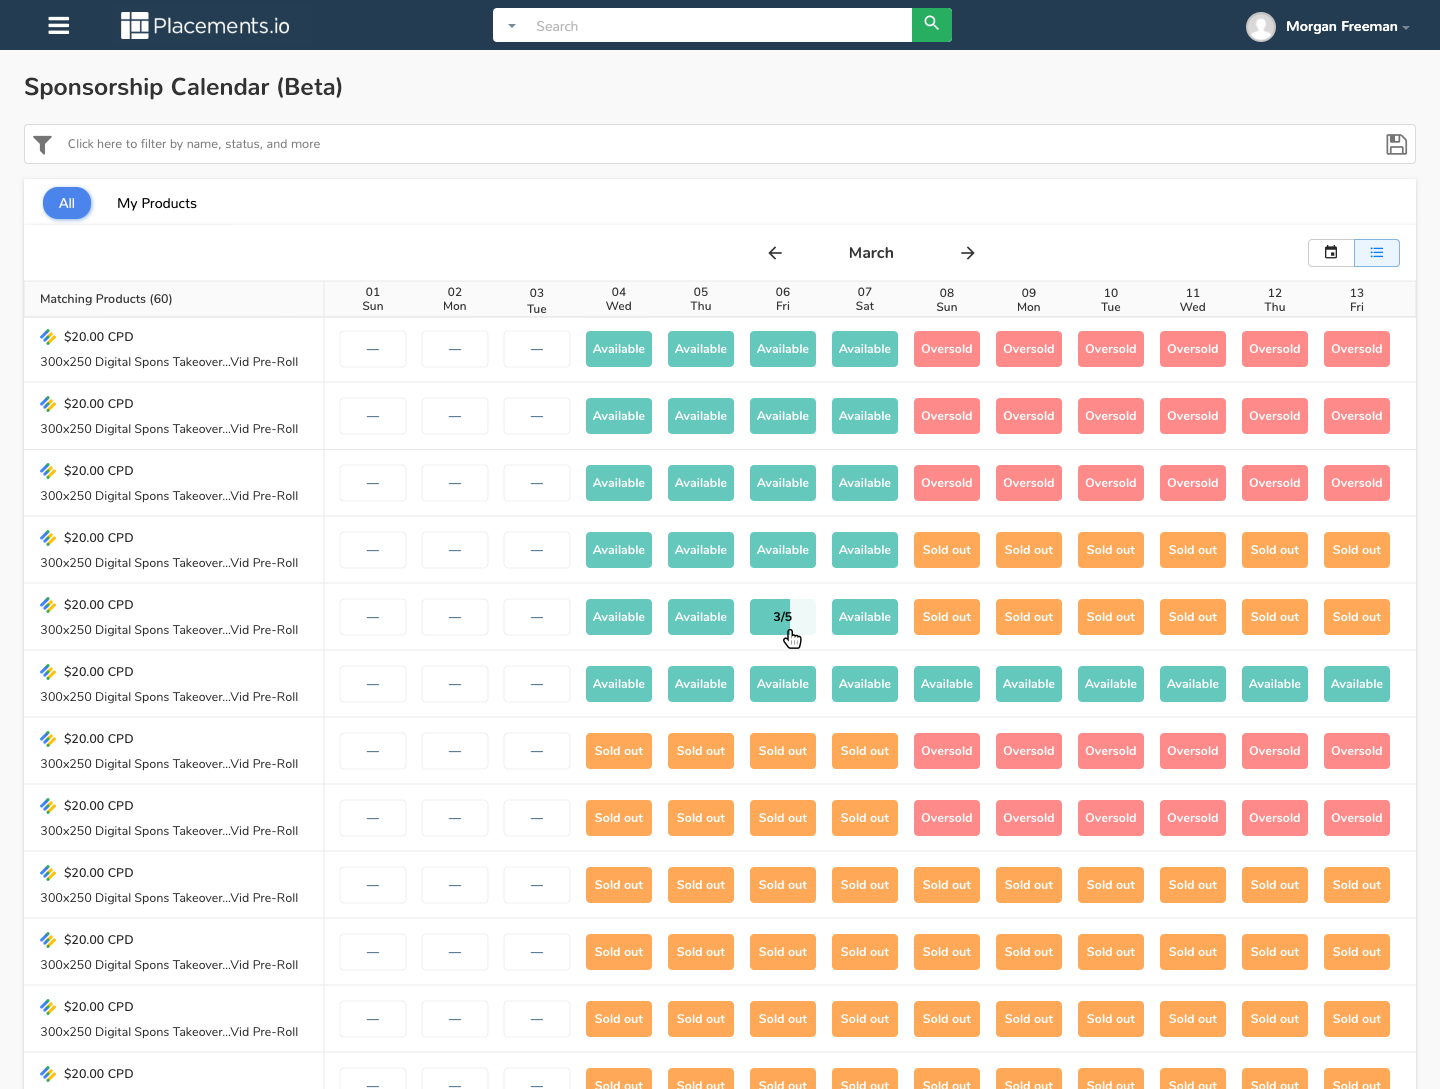This screenshot has height=1089, width=1440.
Task: Open the March month picker
Action: (871, 253)
